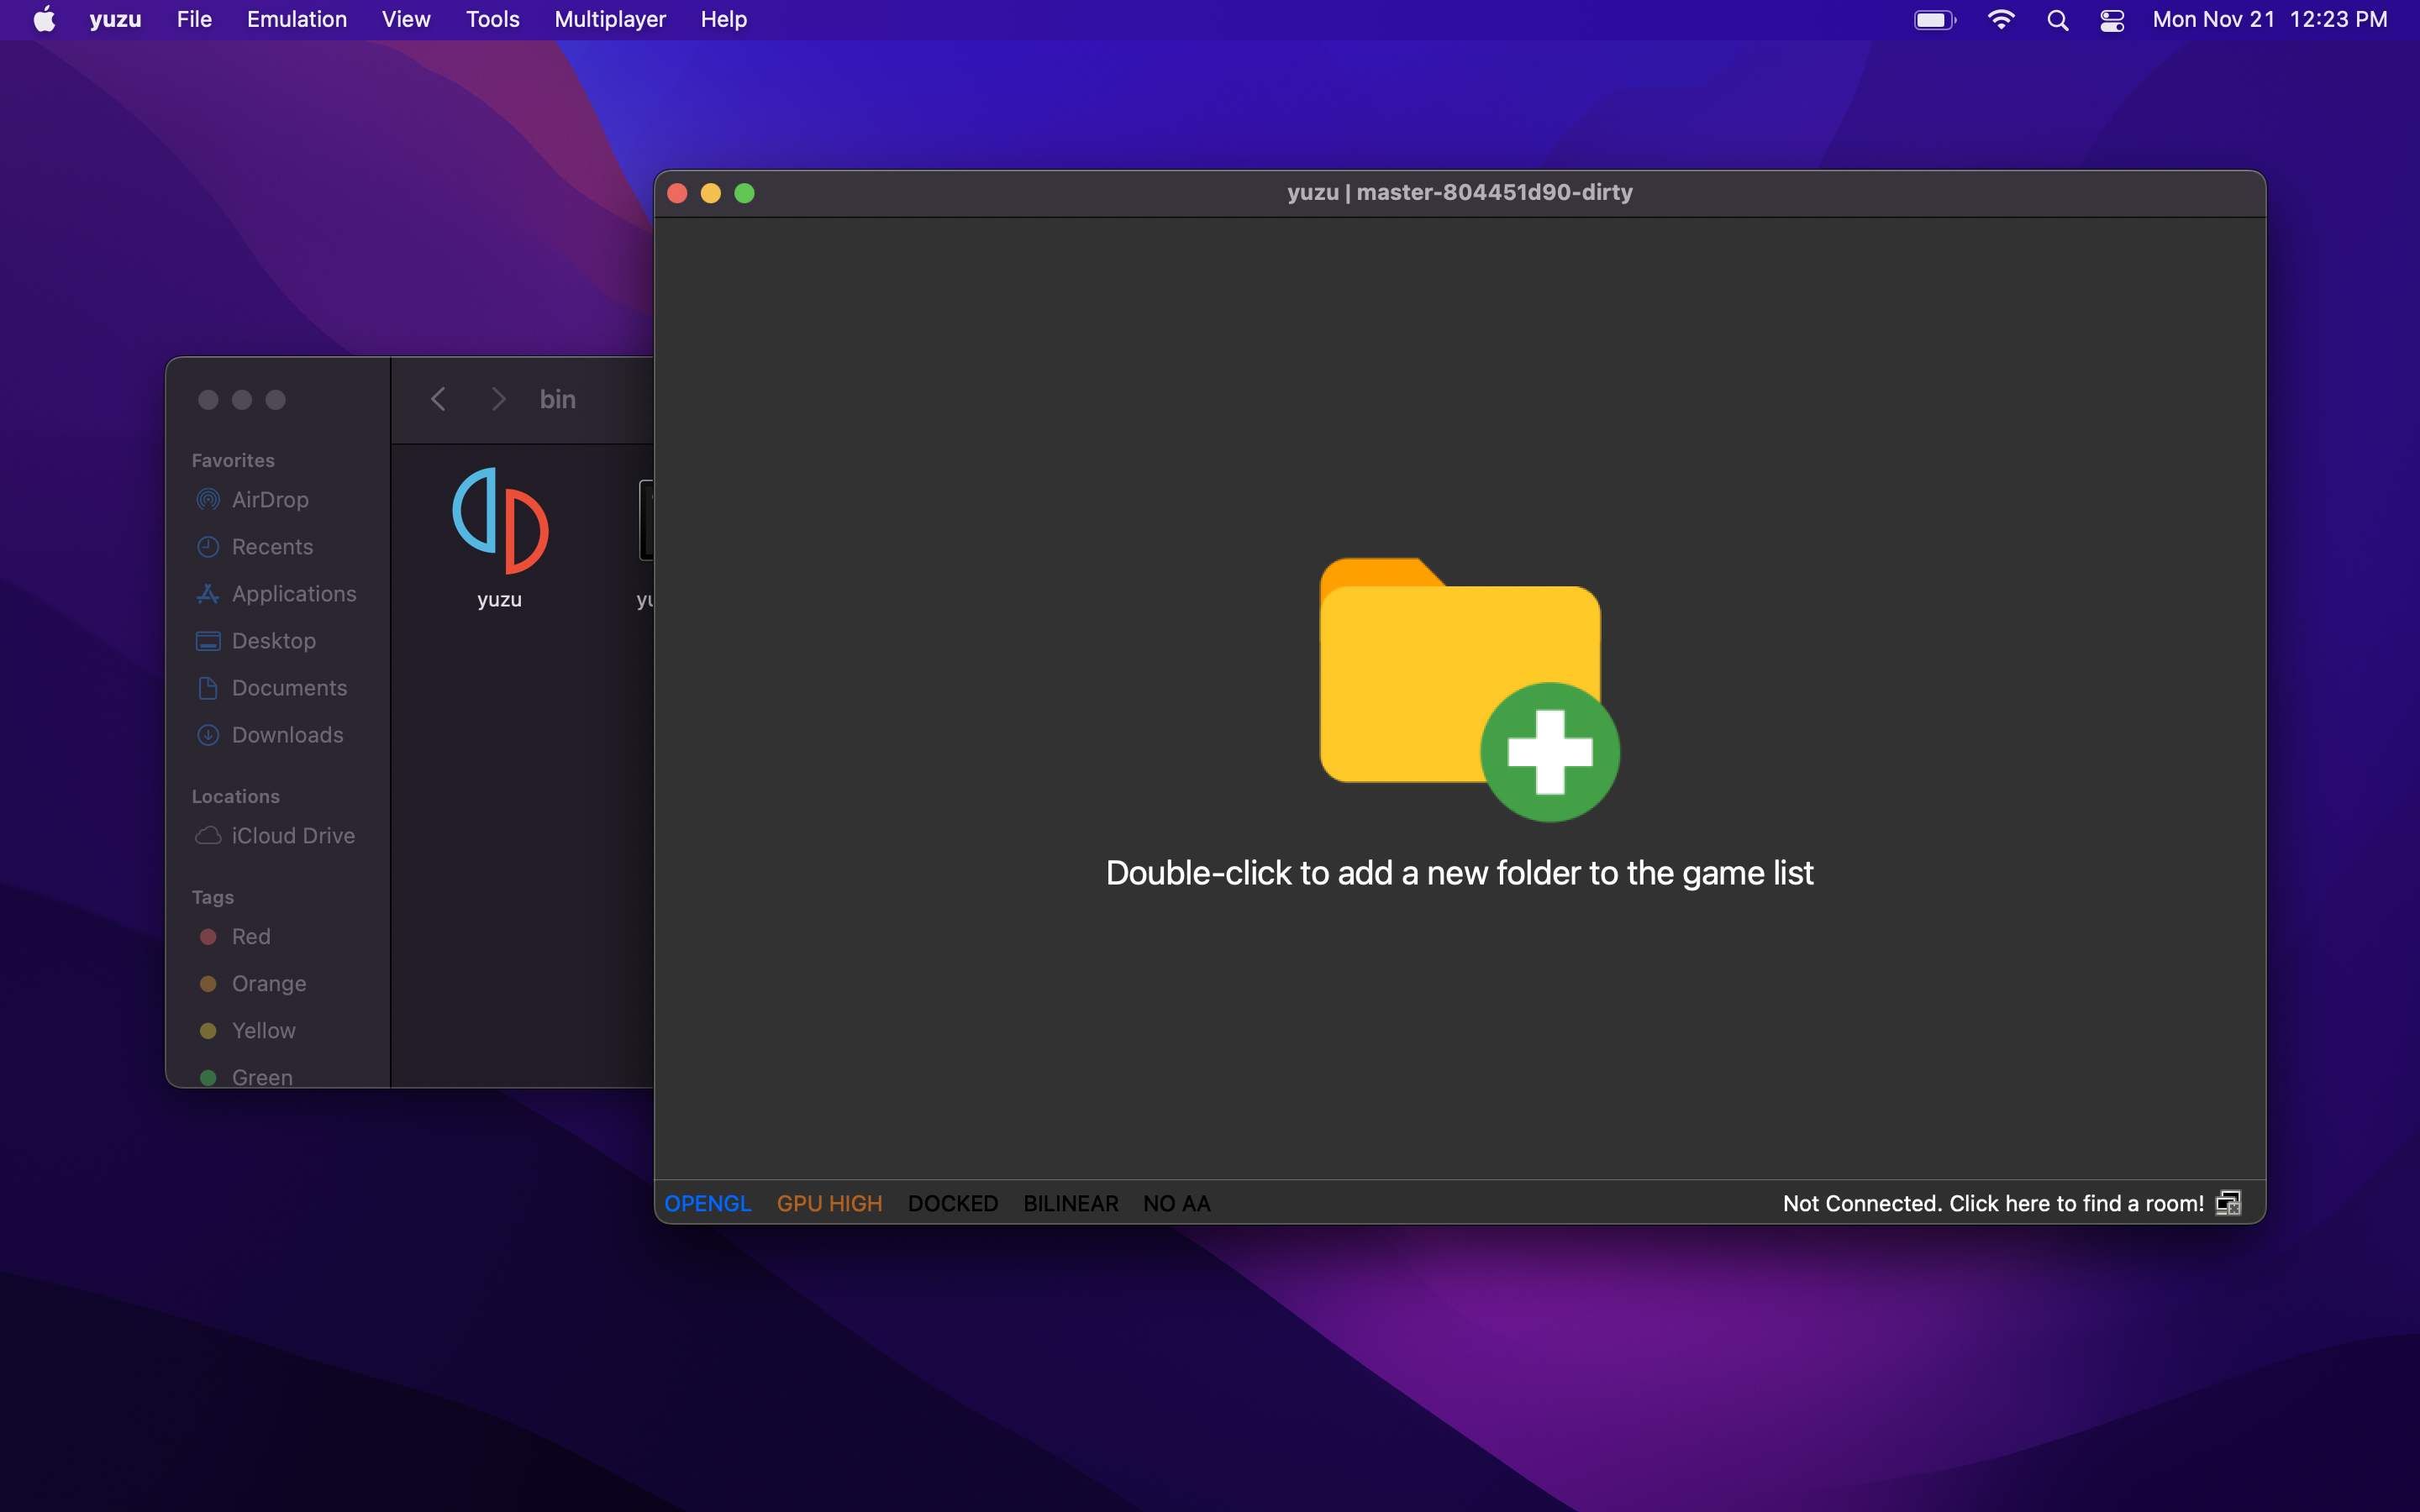The image size is (2420, 1512).
Task: Click the battery status icon
Action: (1934, 20)
